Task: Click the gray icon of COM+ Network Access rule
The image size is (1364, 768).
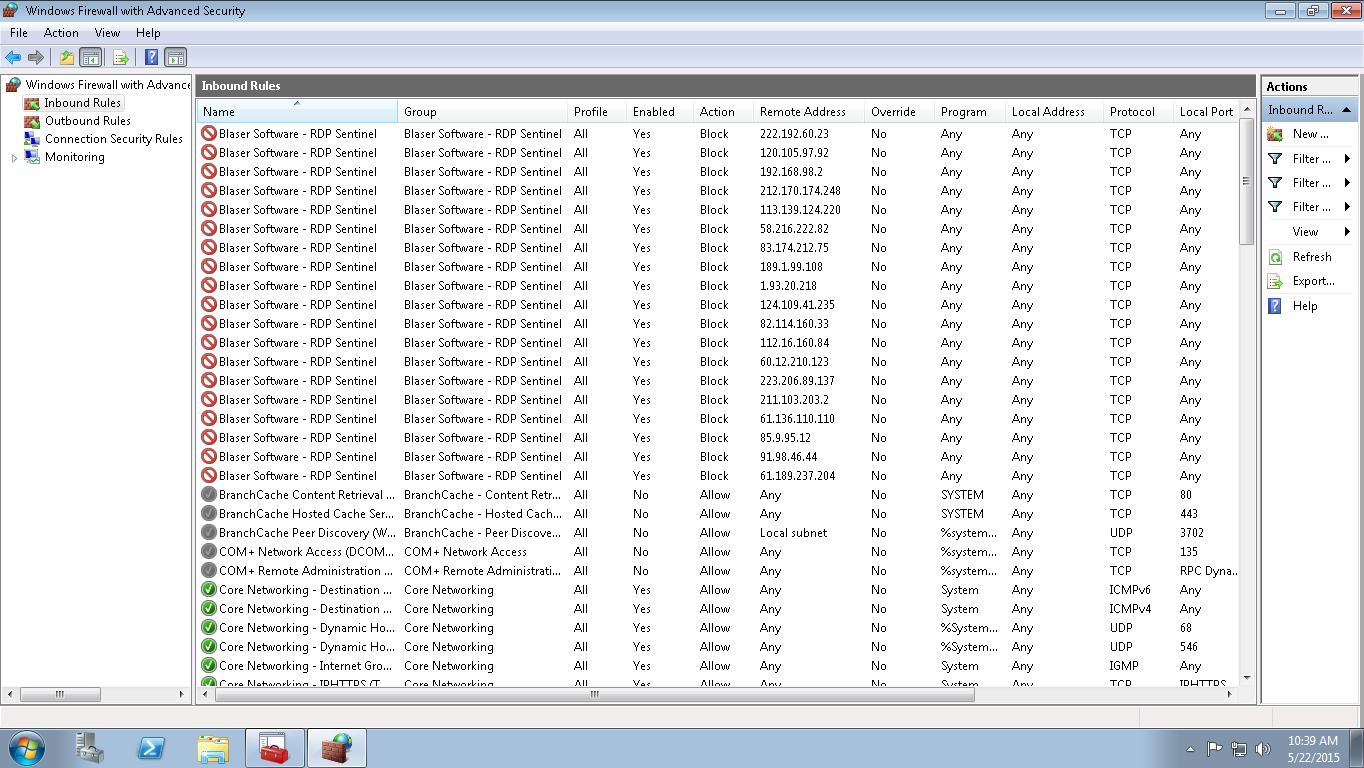Action: pyautogui.click(x=209, y=551)
